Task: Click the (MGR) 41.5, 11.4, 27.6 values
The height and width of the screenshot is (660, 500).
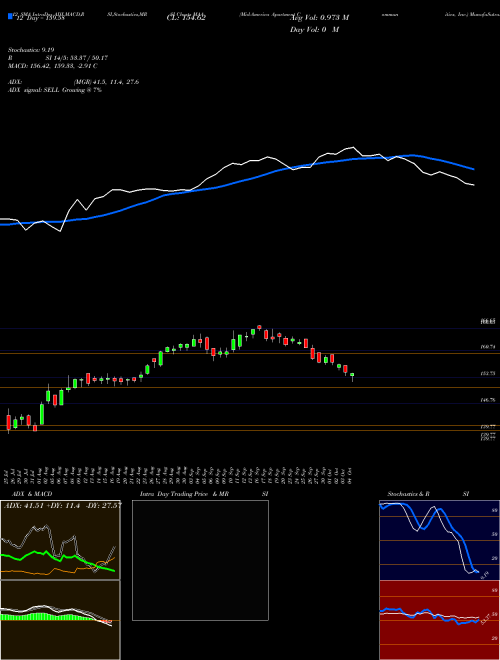Action: click(106, 82)
